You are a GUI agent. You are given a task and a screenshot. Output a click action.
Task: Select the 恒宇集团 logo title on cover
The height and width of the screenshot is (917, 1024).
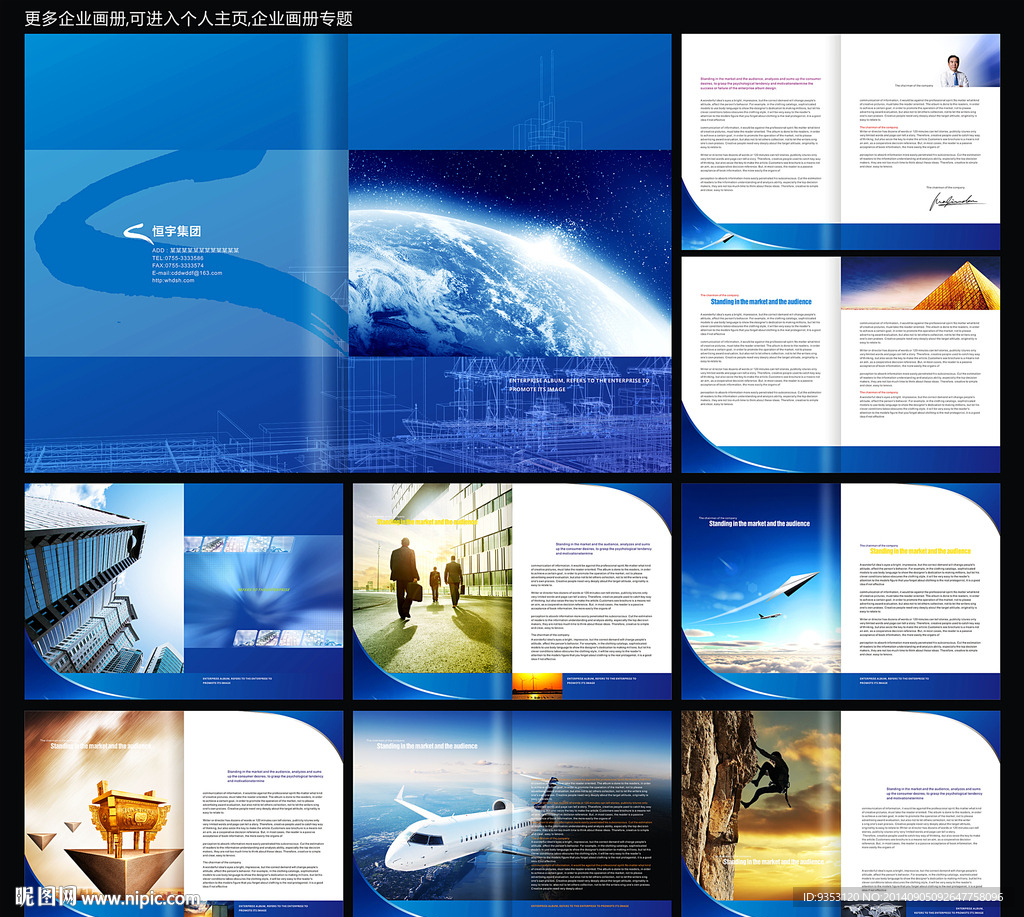pos(176,231)
